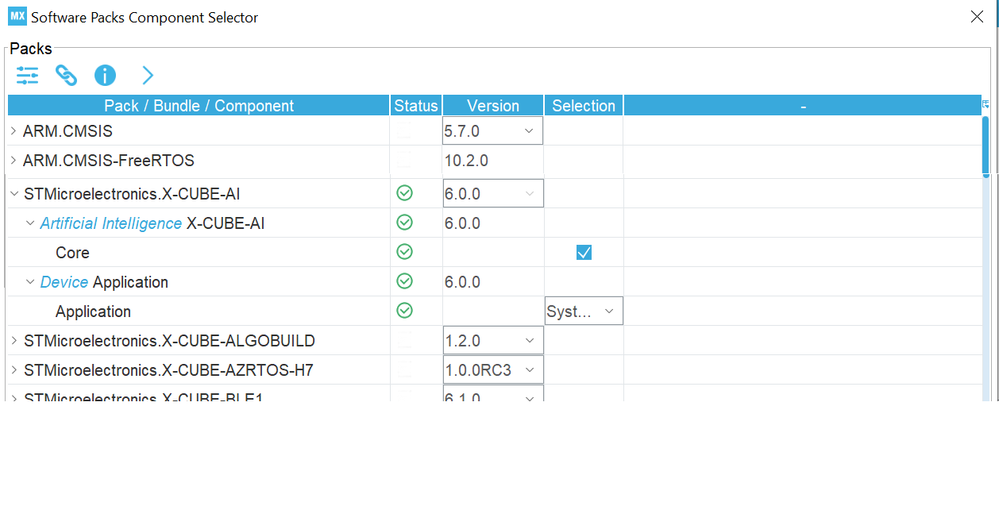999x515 pixels.
Task: Open X-CUBE-BLE1 version 6.1.0 dropdown
Action: point(492,393)
